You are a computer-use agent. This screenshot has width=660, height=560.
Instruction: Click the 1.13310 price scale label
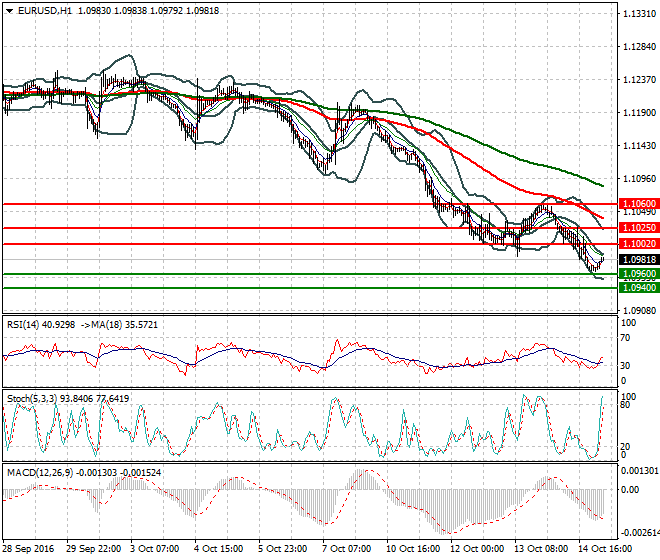tap(637, 15)
